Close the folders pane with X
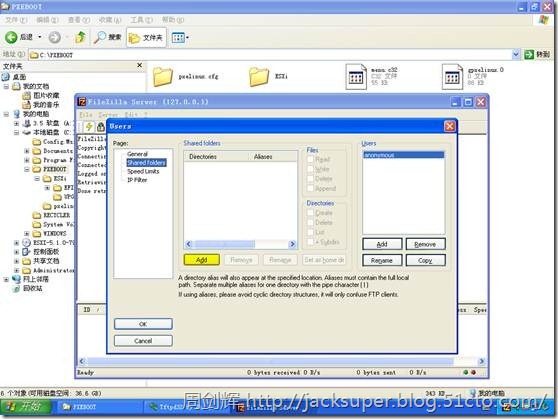 (x=140, y=65)
